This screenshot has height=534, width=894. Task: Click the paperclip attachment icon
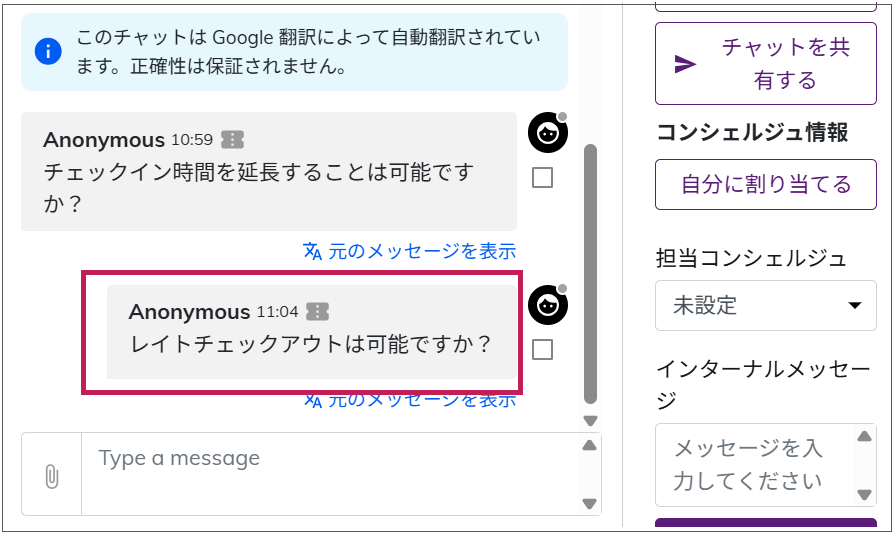tap(52, 477)
